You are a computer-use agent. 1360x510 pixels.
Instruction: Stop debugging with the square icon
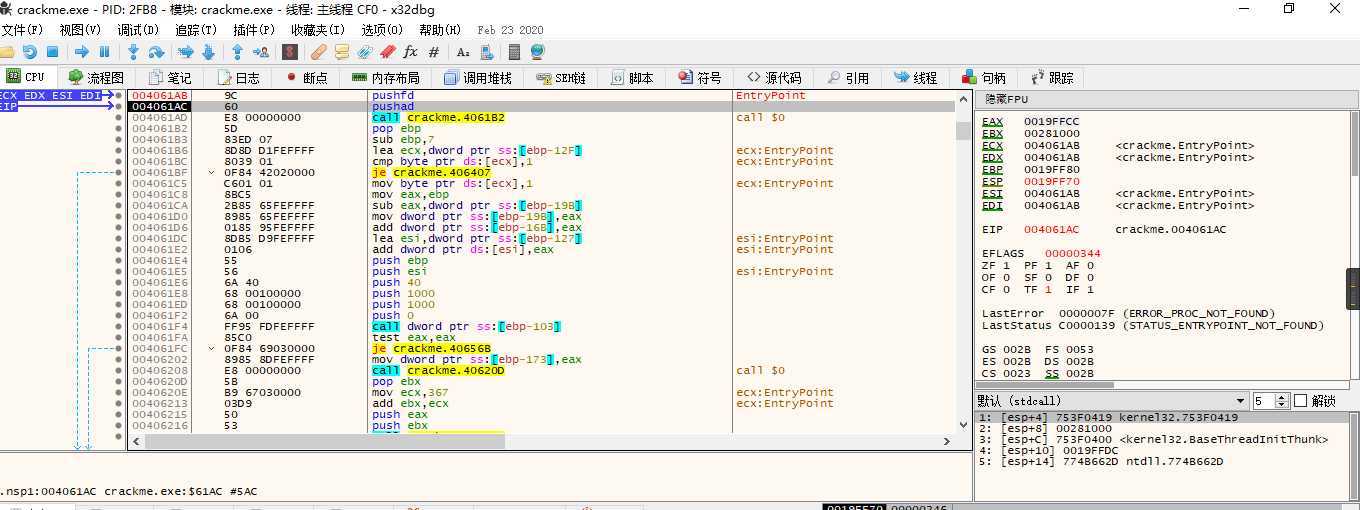click(x=53, y=52)
